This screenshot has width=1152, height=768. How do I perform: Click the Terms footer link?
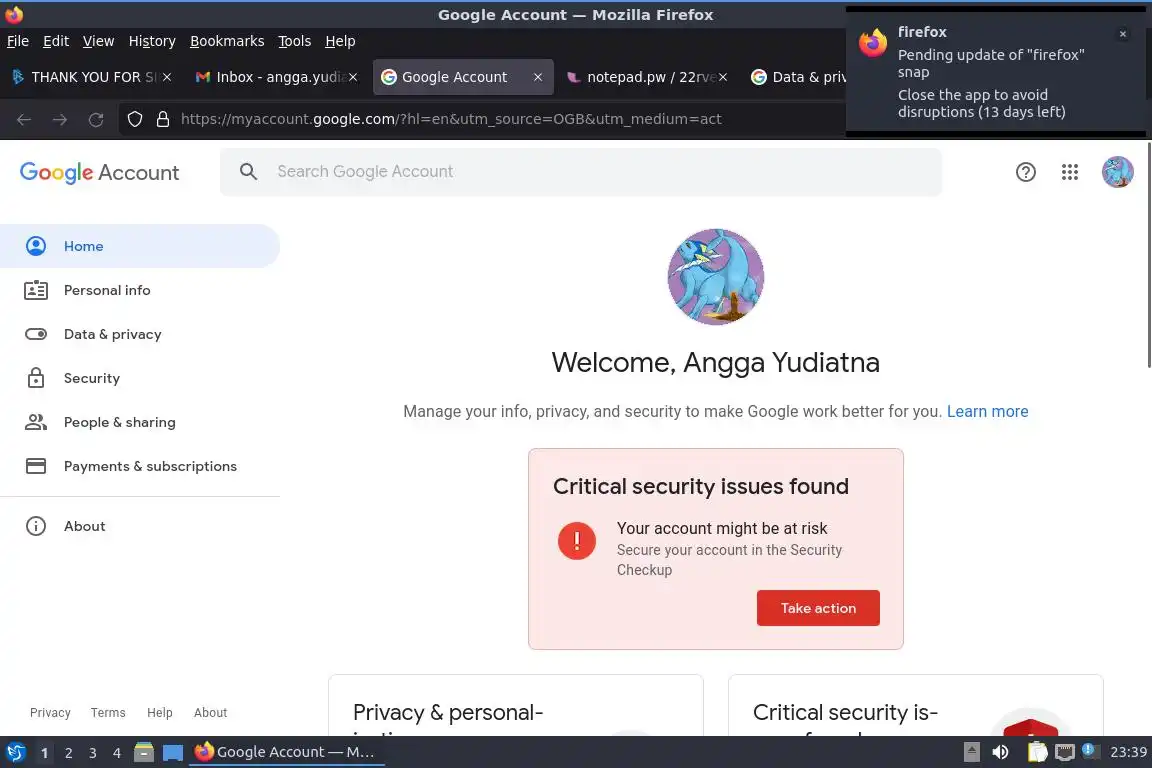[x=108, y=713]
